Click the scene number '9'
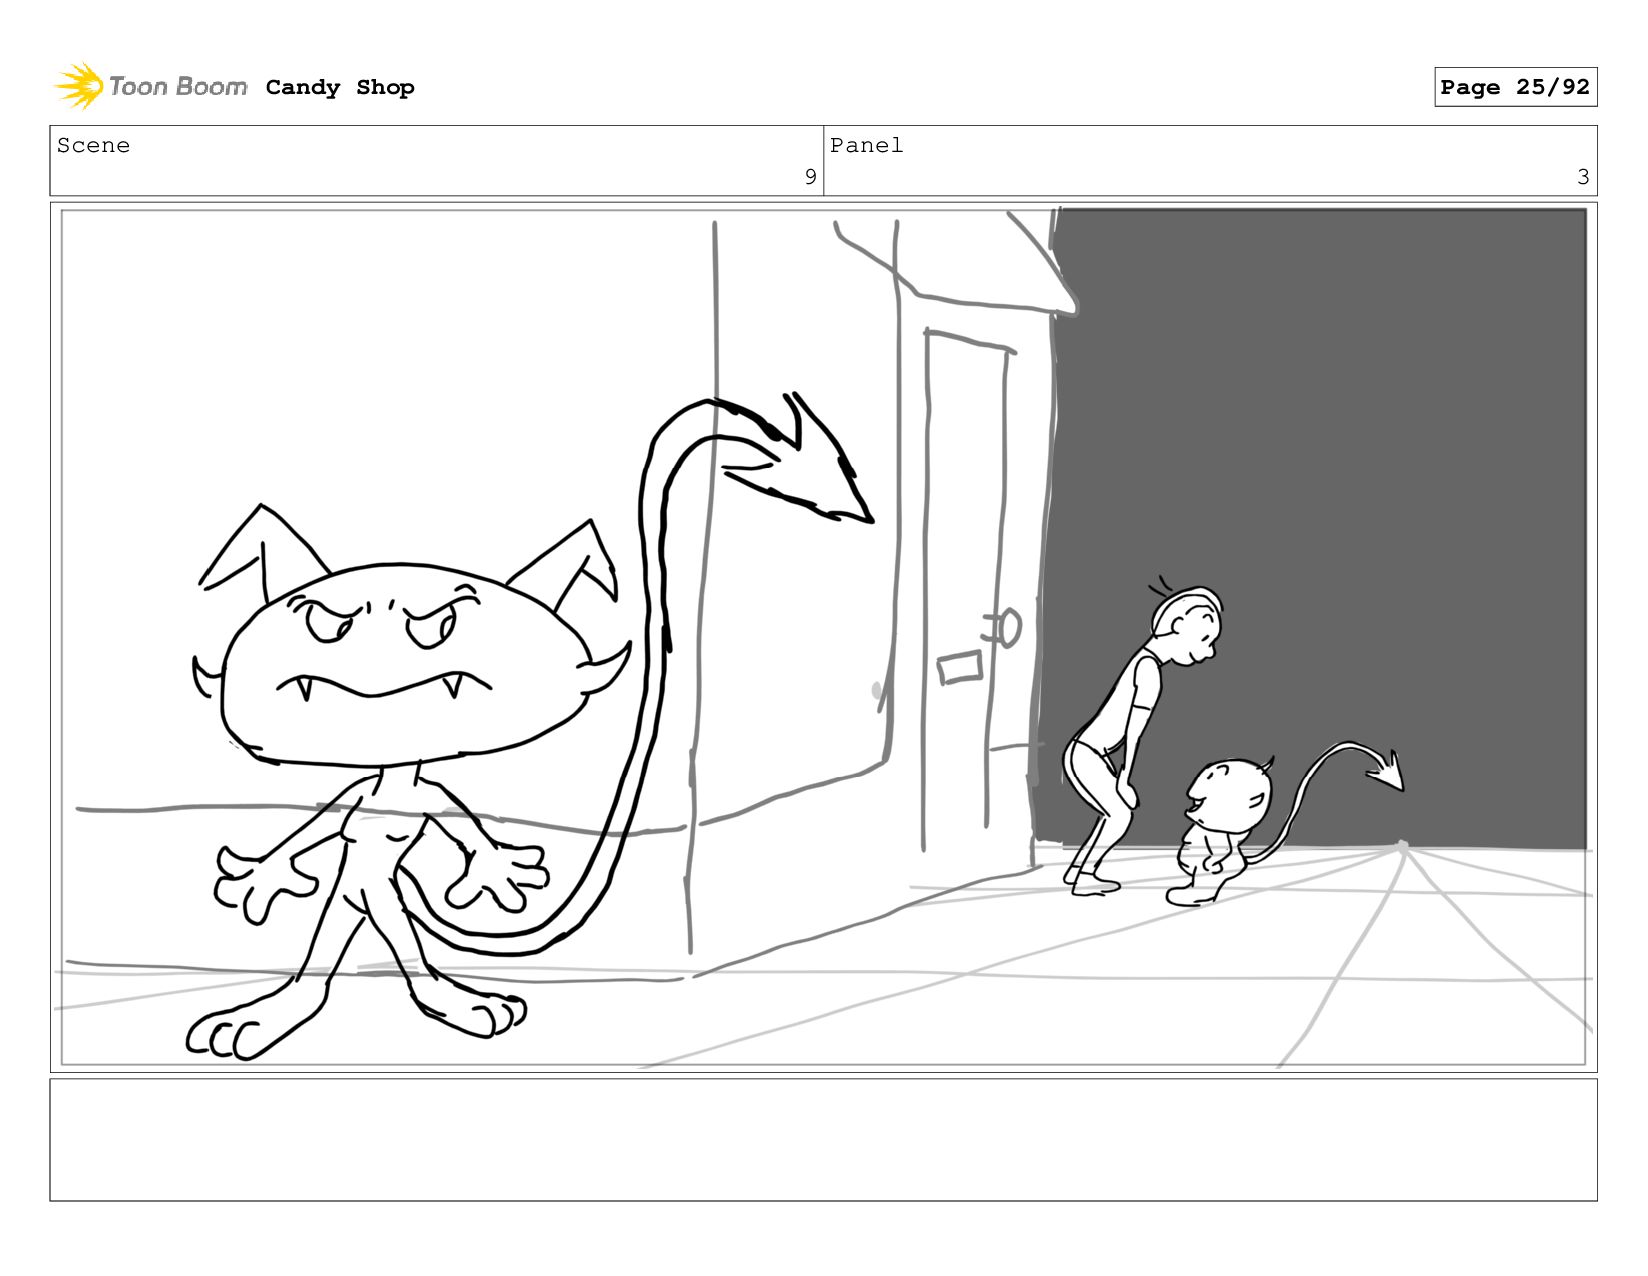The width and height of the screenshot is (1648, 1276). [810, 177]
